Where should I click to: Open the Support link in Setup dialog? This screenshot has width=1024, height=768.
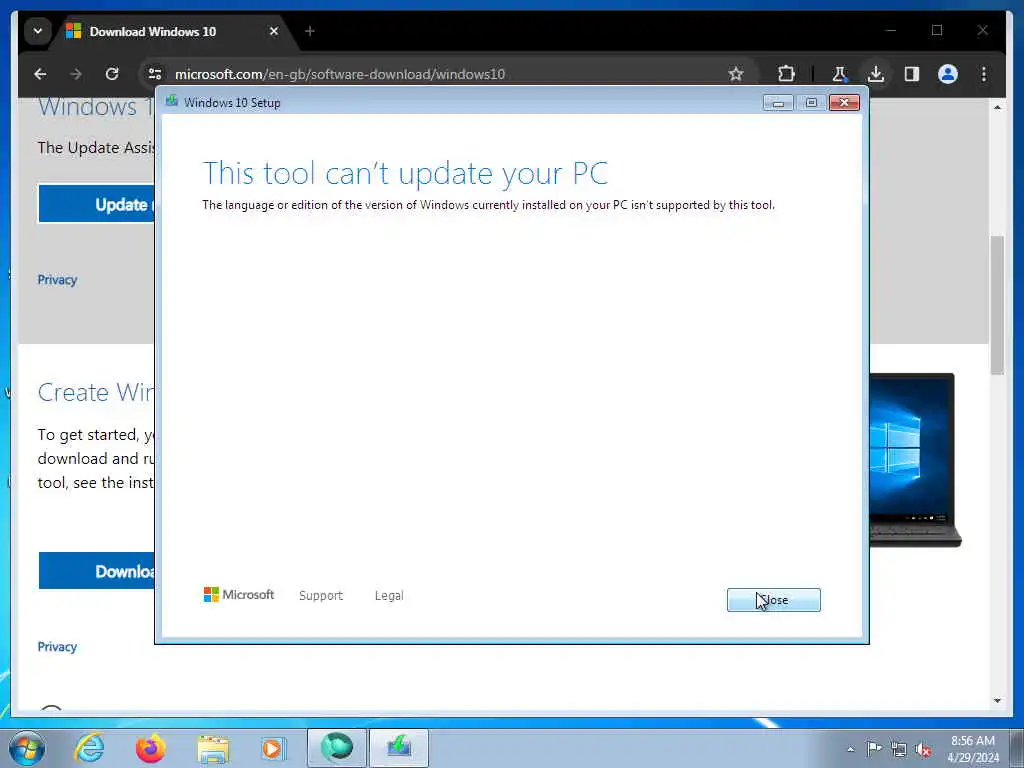coord(321,596)
